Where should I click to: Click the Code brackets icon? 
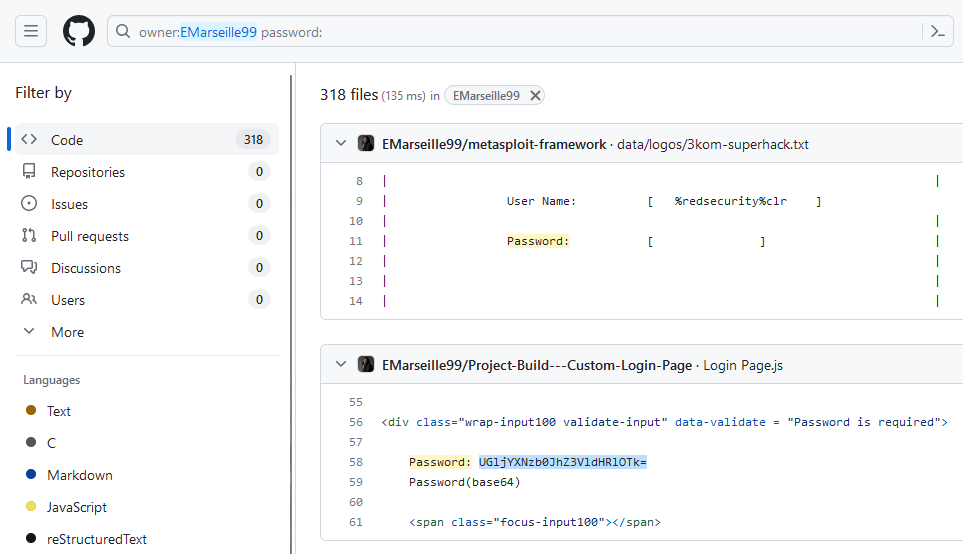(x=29, y=139)
